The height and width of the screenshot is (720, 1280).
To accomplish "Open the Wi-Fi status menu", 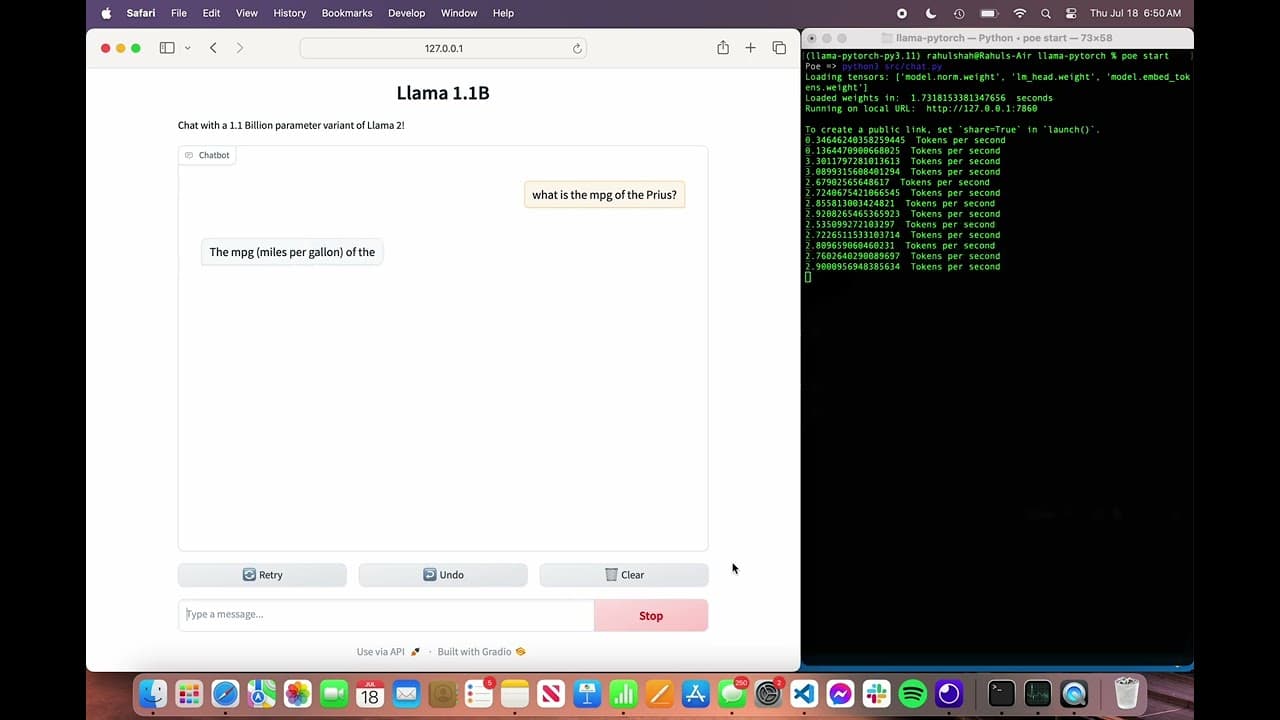I will click(1020, 13).
